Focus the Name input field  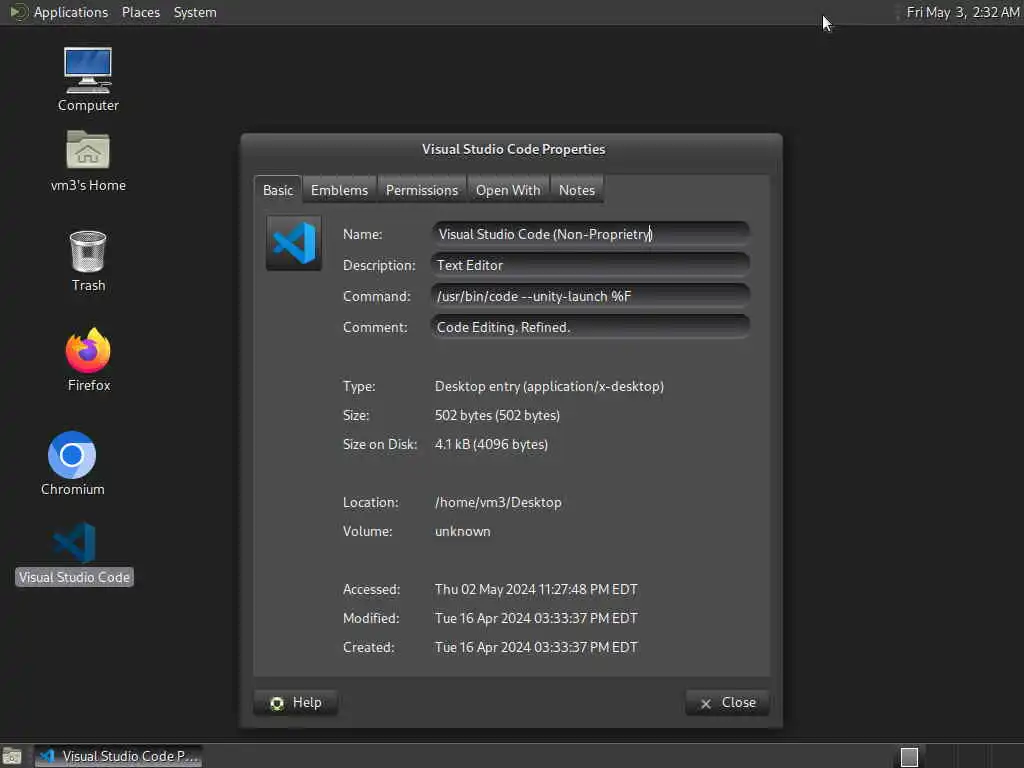[x=590, y=234]
